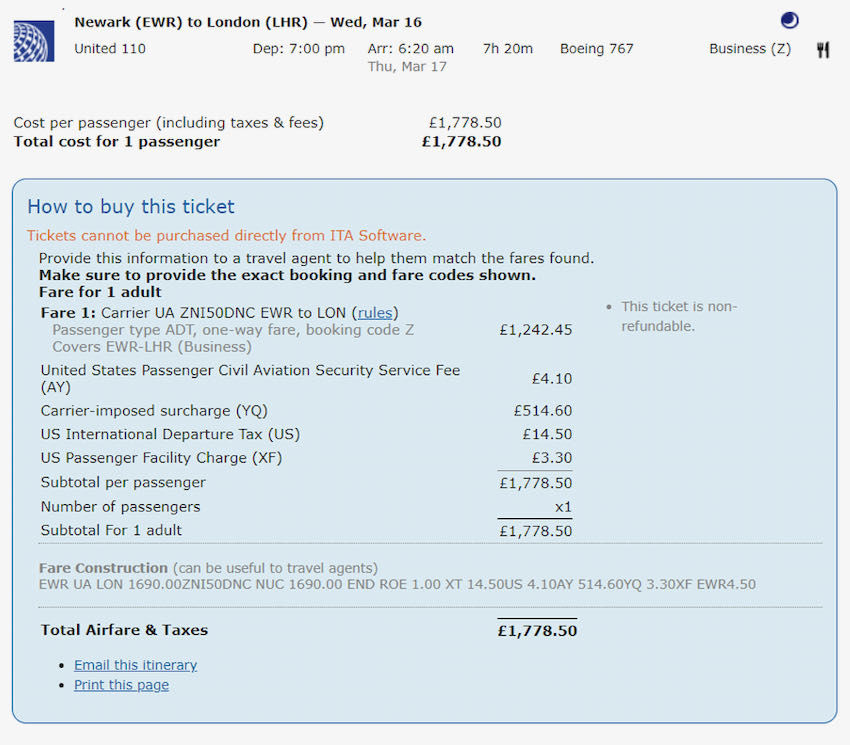Click the base fare amount £1,242.45
This screenshot has height=745, width=850.
pyautogui.click(x=536, y=330)
